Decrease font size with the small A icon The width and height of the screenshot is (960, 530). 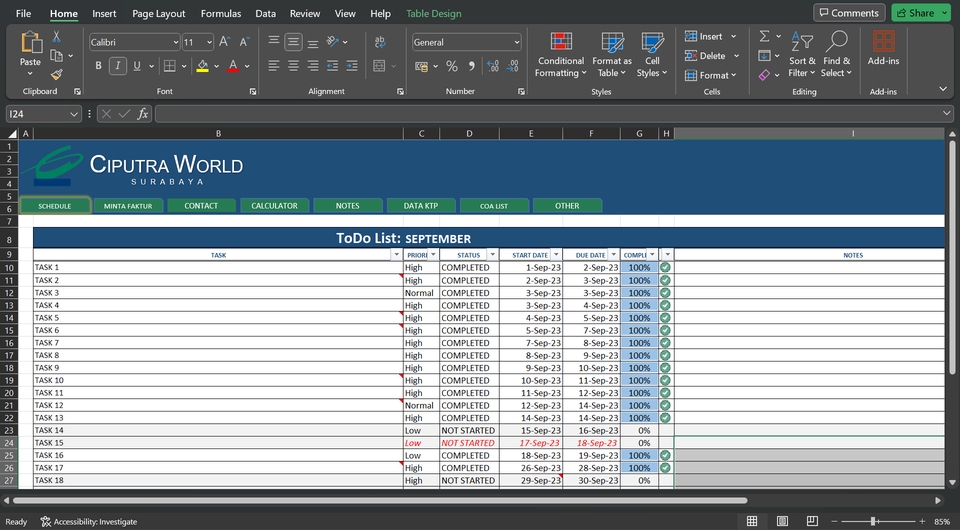(244, 42)
